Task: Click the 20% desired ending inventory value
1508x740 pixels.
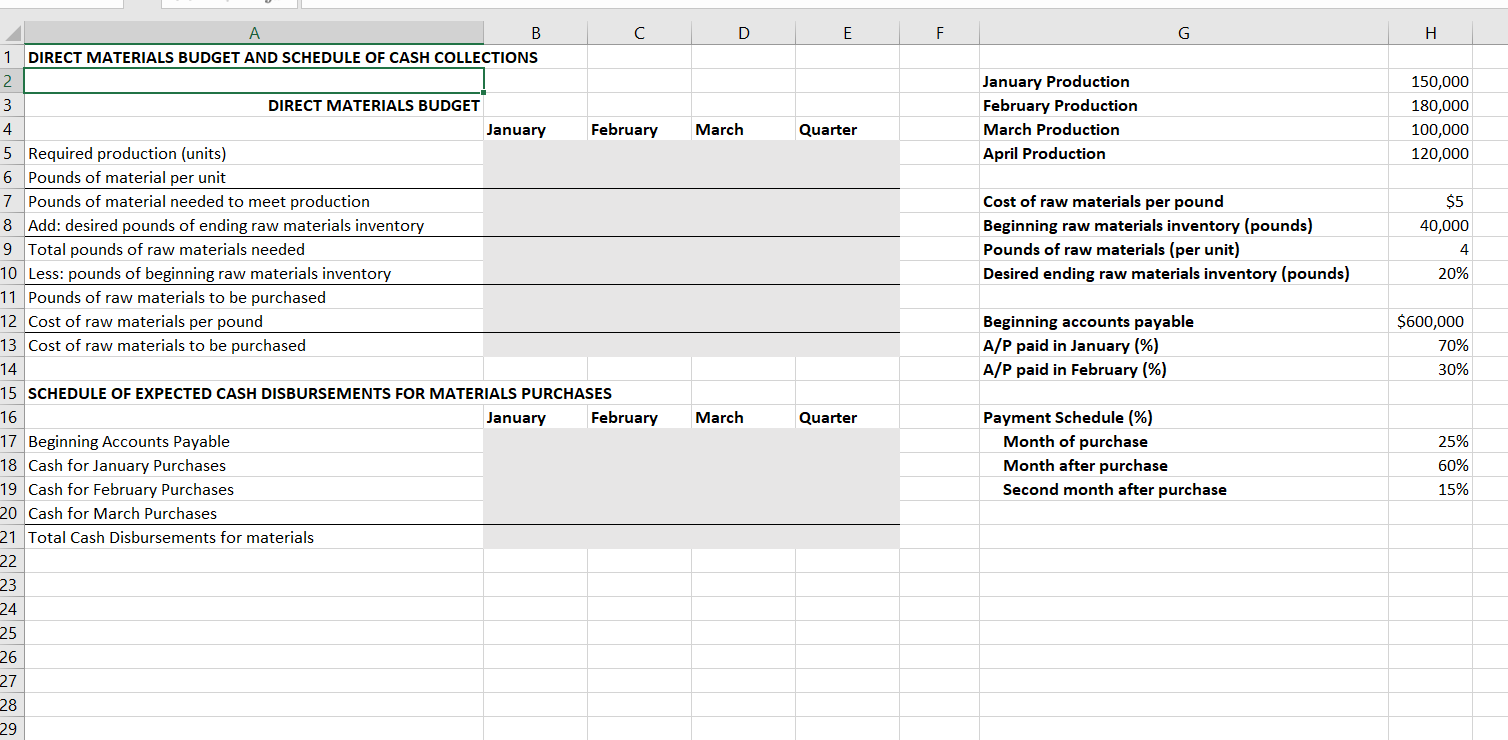Action: 1452,274
